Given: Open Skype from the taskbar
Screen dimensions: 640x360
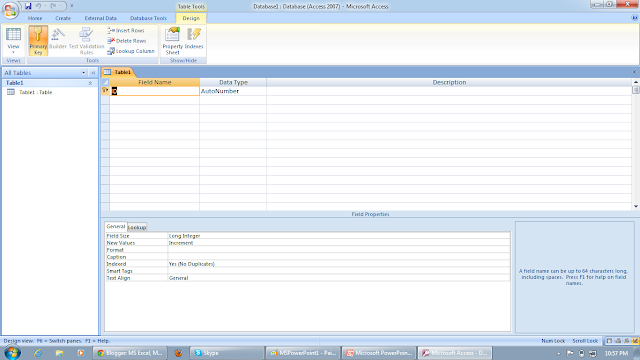Looking at the screenshot, I should [227, 353].
